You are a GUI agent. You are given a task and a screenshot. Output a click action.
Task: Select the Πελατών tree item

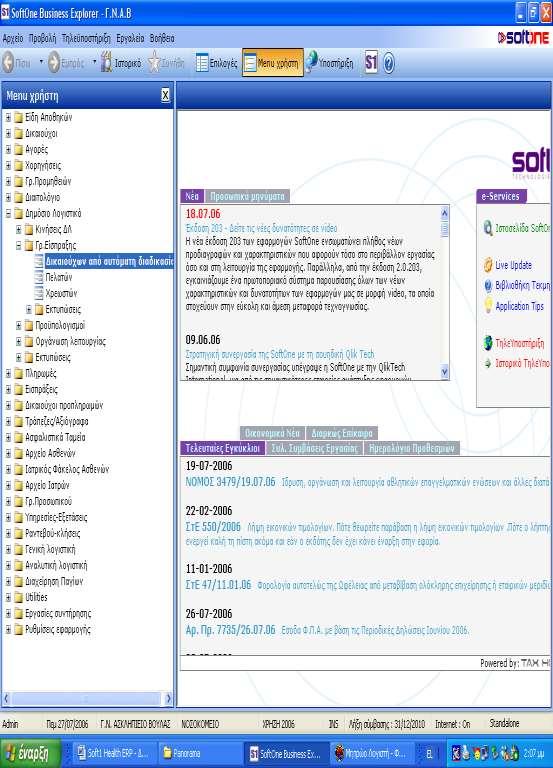pos(59,278)
